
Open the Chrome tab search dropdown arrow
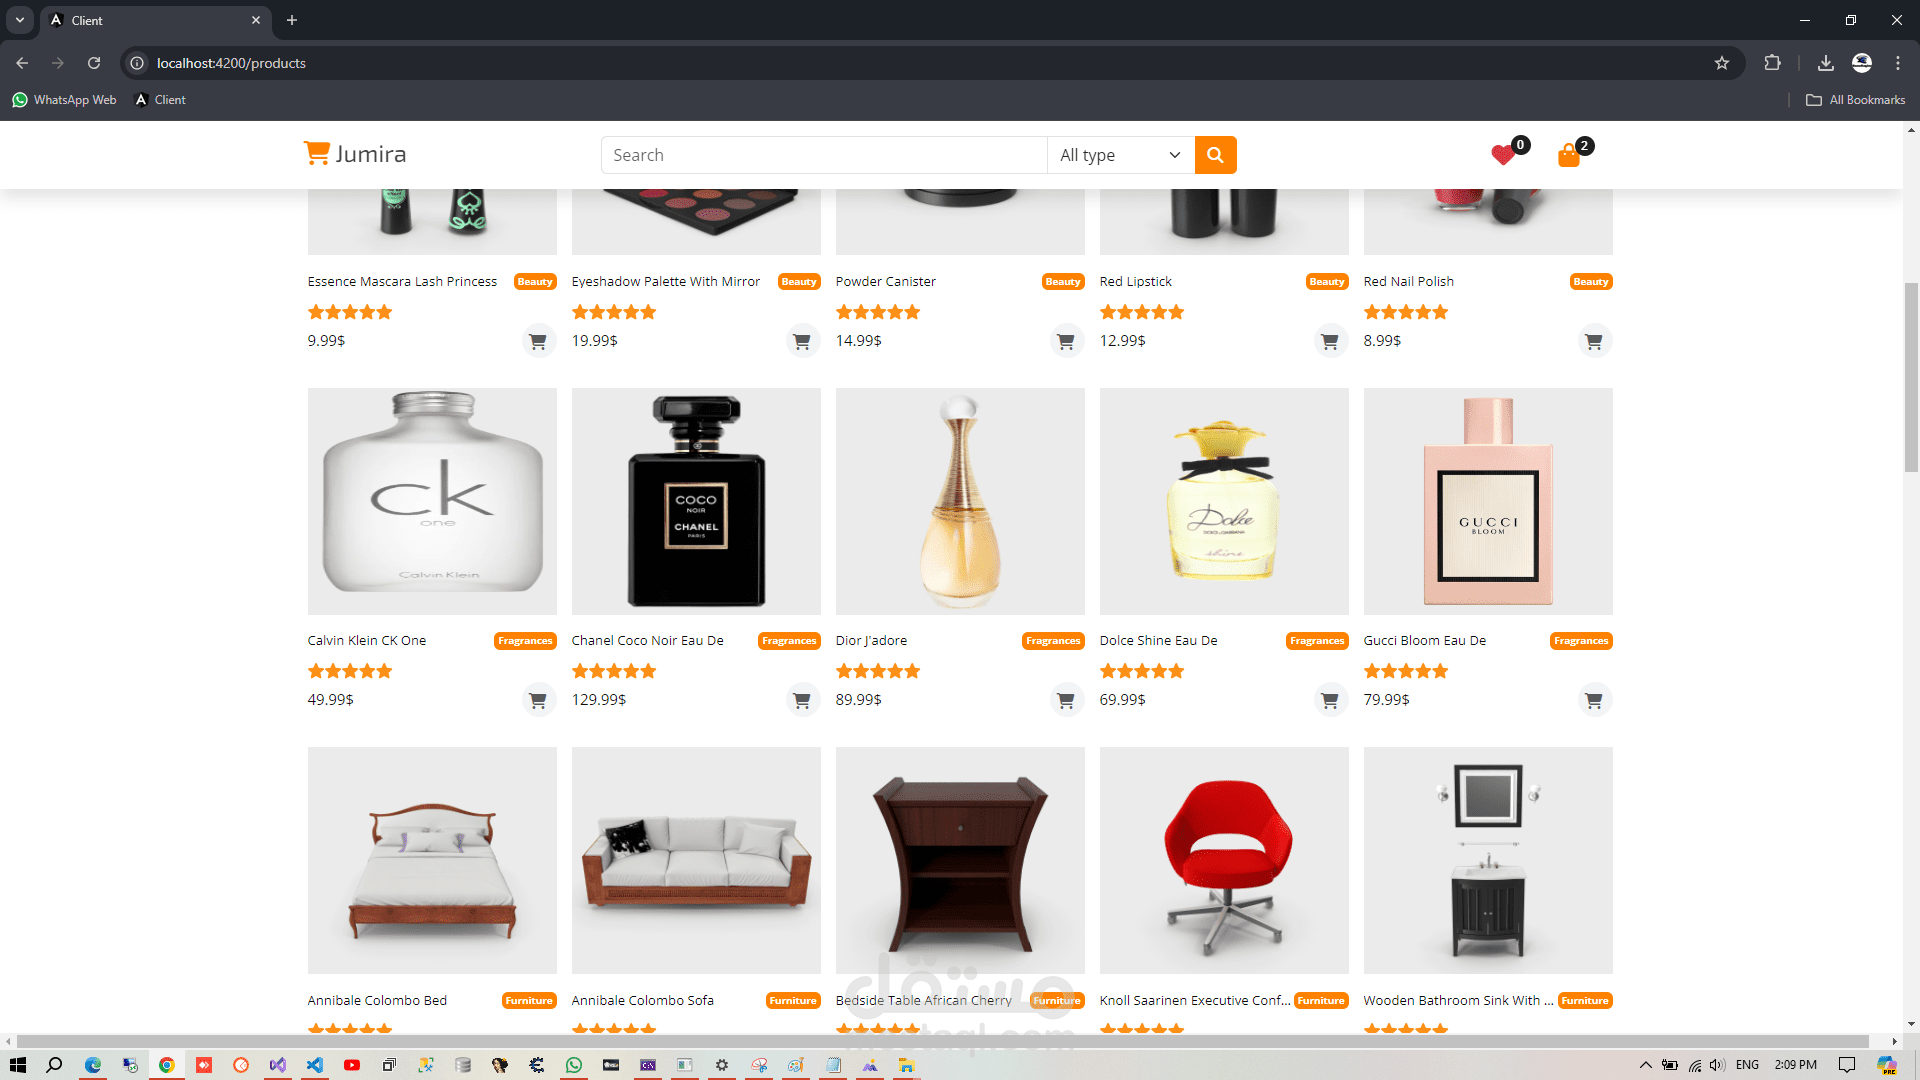coord(20,20)
